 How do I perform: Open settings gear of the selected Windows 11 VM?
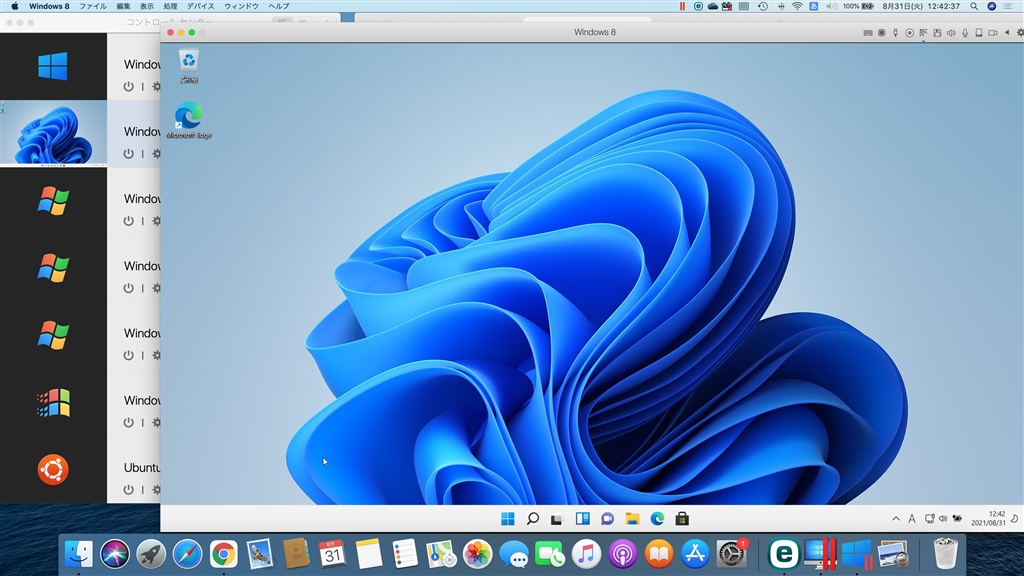(157, 153)
